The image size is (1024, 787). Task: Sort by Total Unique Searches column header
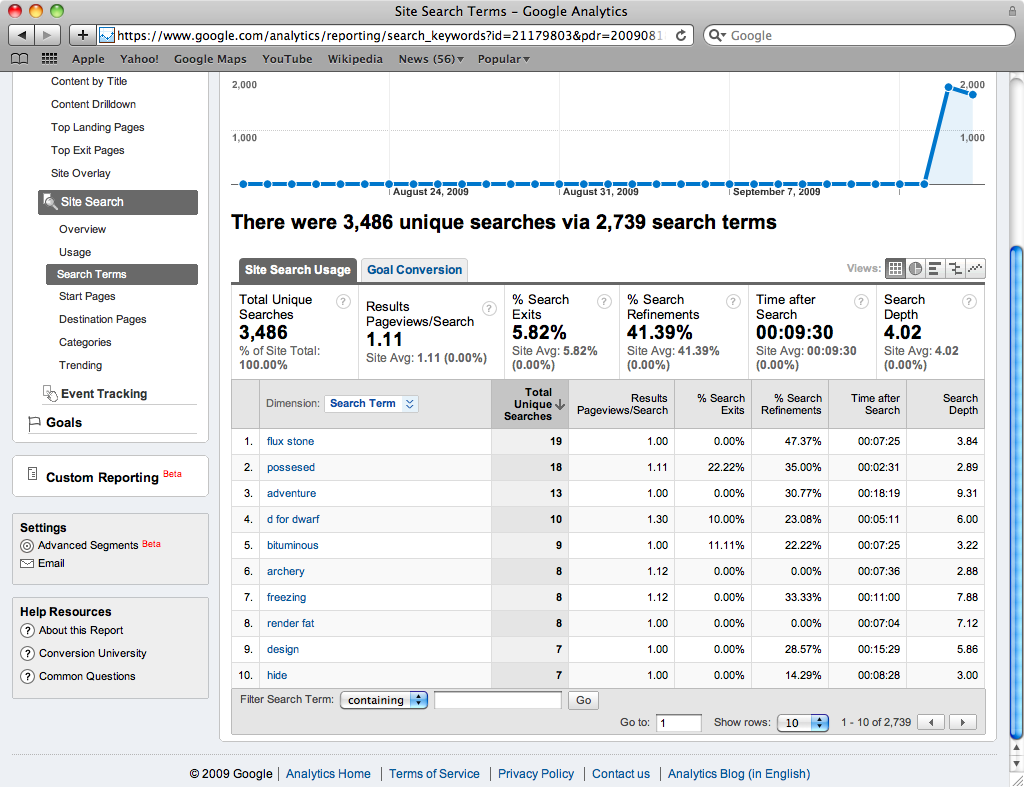(x=530, y=404)
